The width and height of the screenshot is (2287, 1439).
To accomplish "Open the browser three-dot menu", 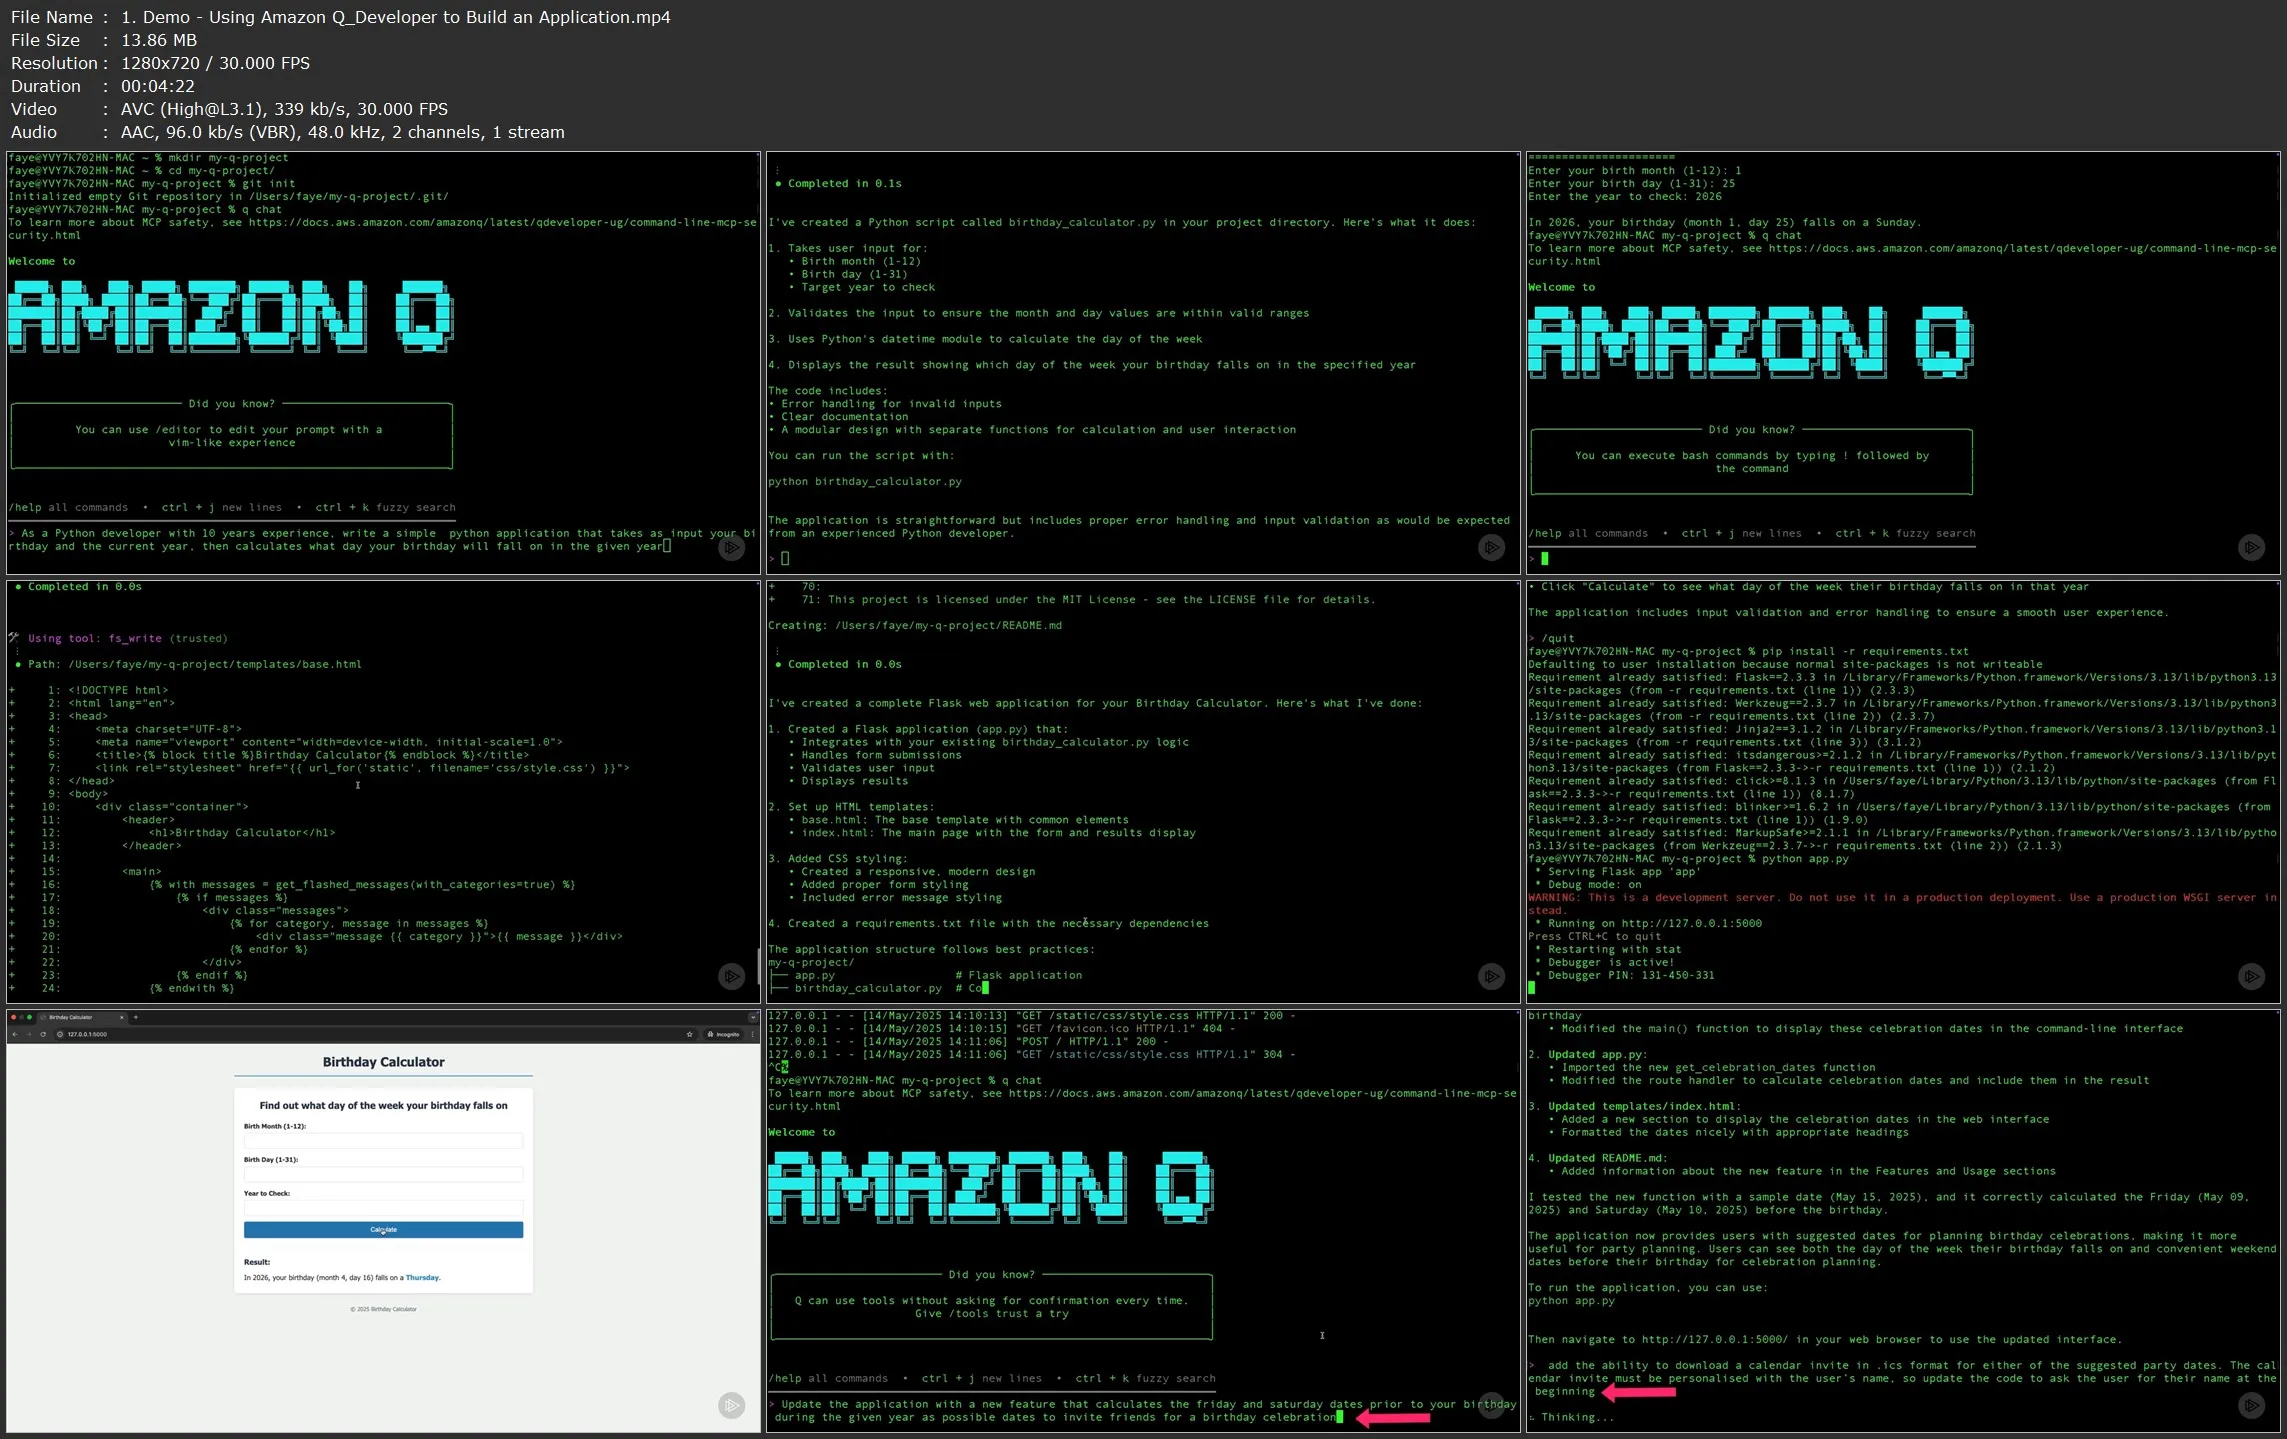I will coord(752,1034).
